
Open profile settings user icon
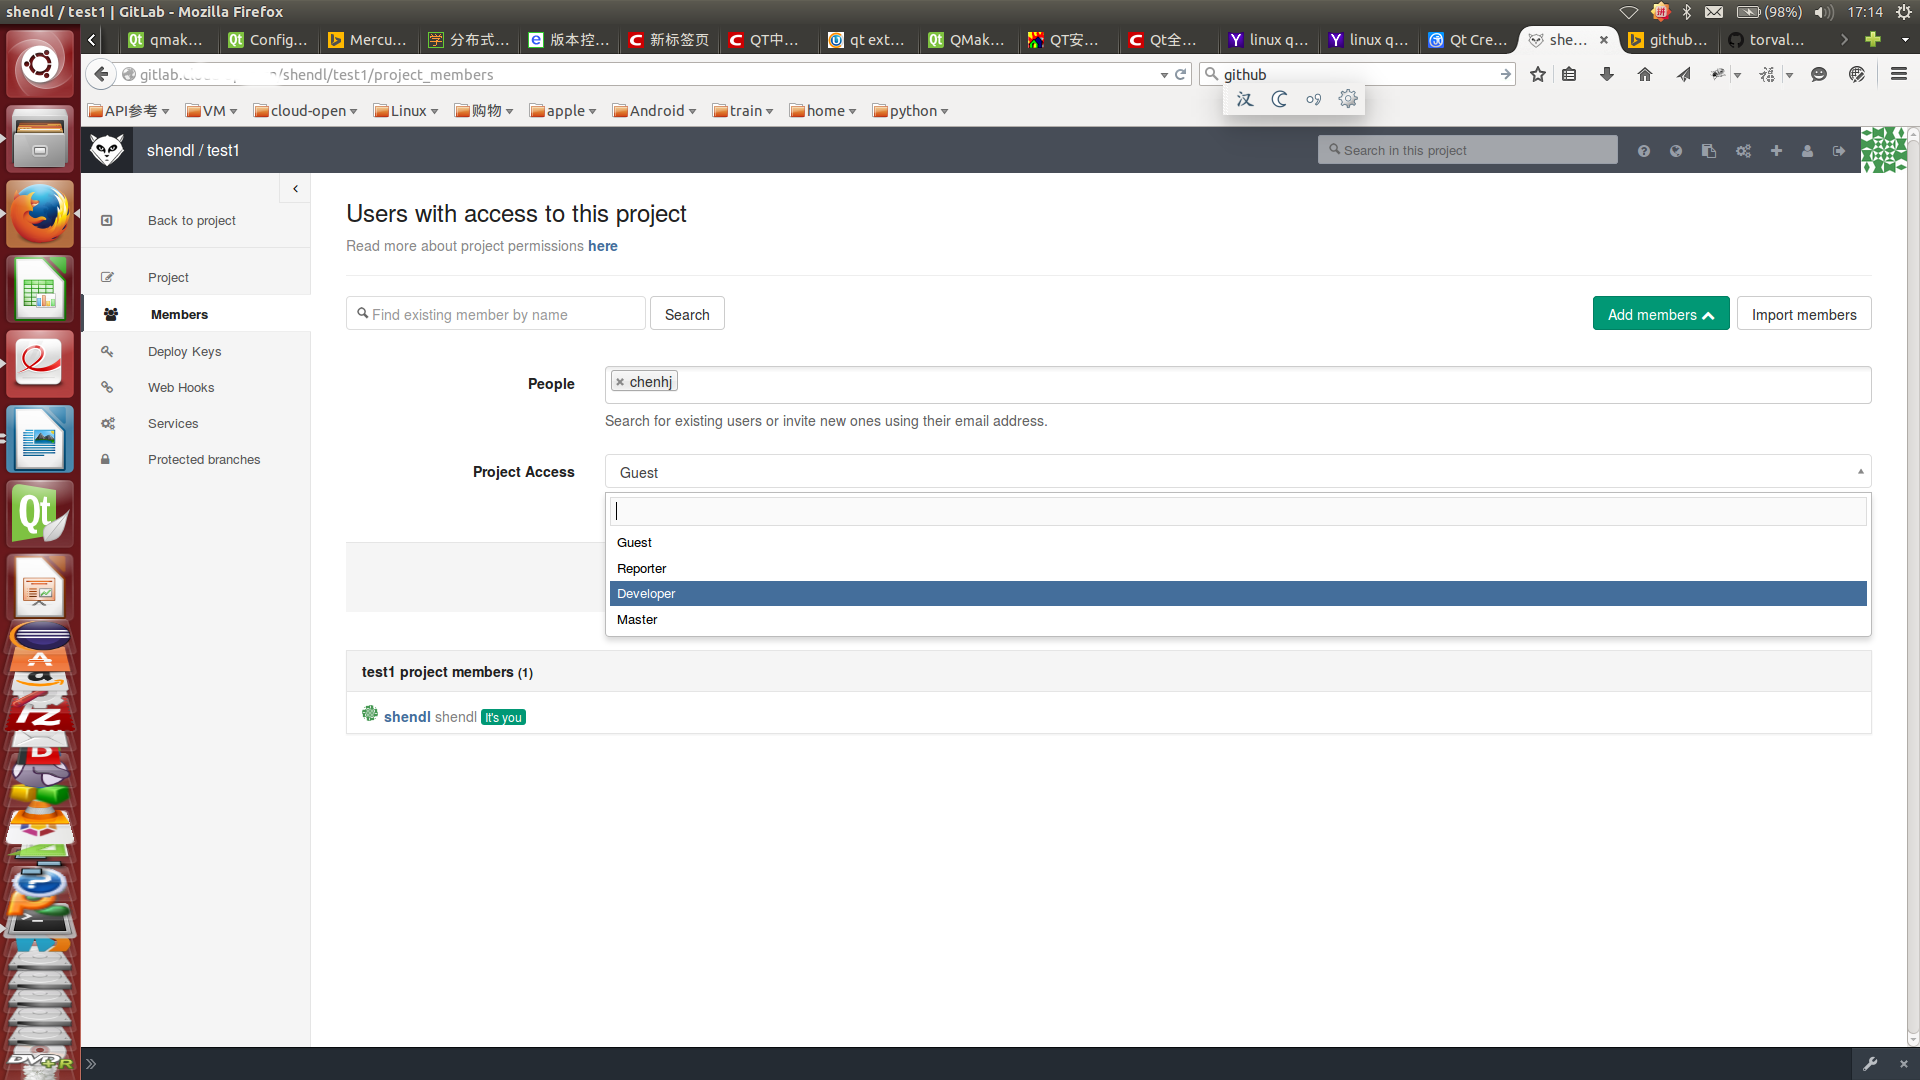1807,151
